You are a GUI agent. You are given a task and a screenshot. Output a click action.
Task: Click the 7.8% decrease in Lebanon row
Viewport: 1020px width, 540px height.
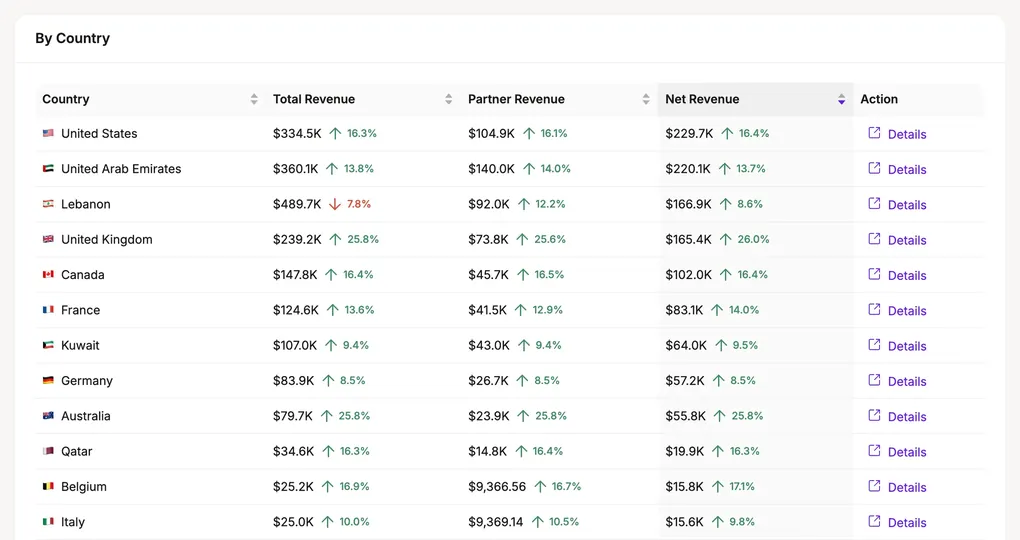pyautogui.click(x=358, y=204)
